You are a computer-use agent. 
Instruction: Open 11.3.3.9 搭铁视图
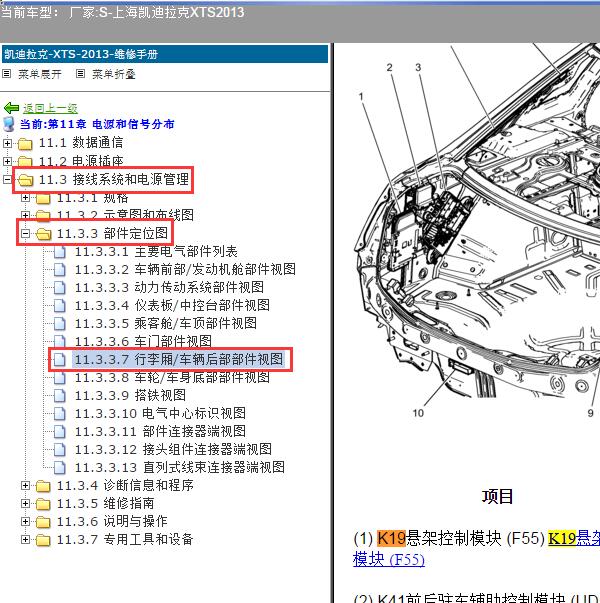pos(130,395)
